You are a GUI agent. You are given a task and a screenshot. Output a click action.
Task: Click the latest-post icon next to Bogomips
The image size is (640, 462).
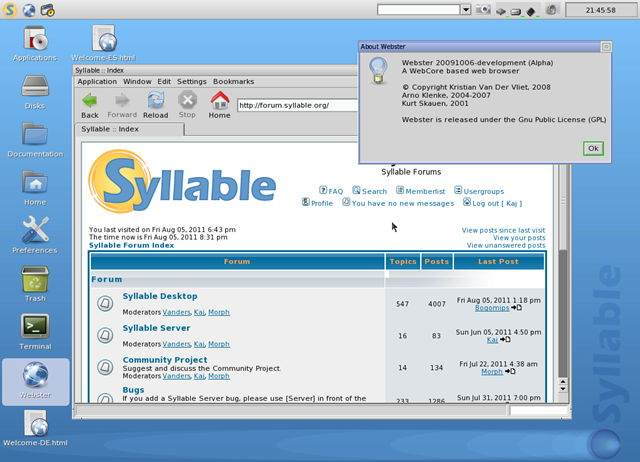(x=517, y=308)
